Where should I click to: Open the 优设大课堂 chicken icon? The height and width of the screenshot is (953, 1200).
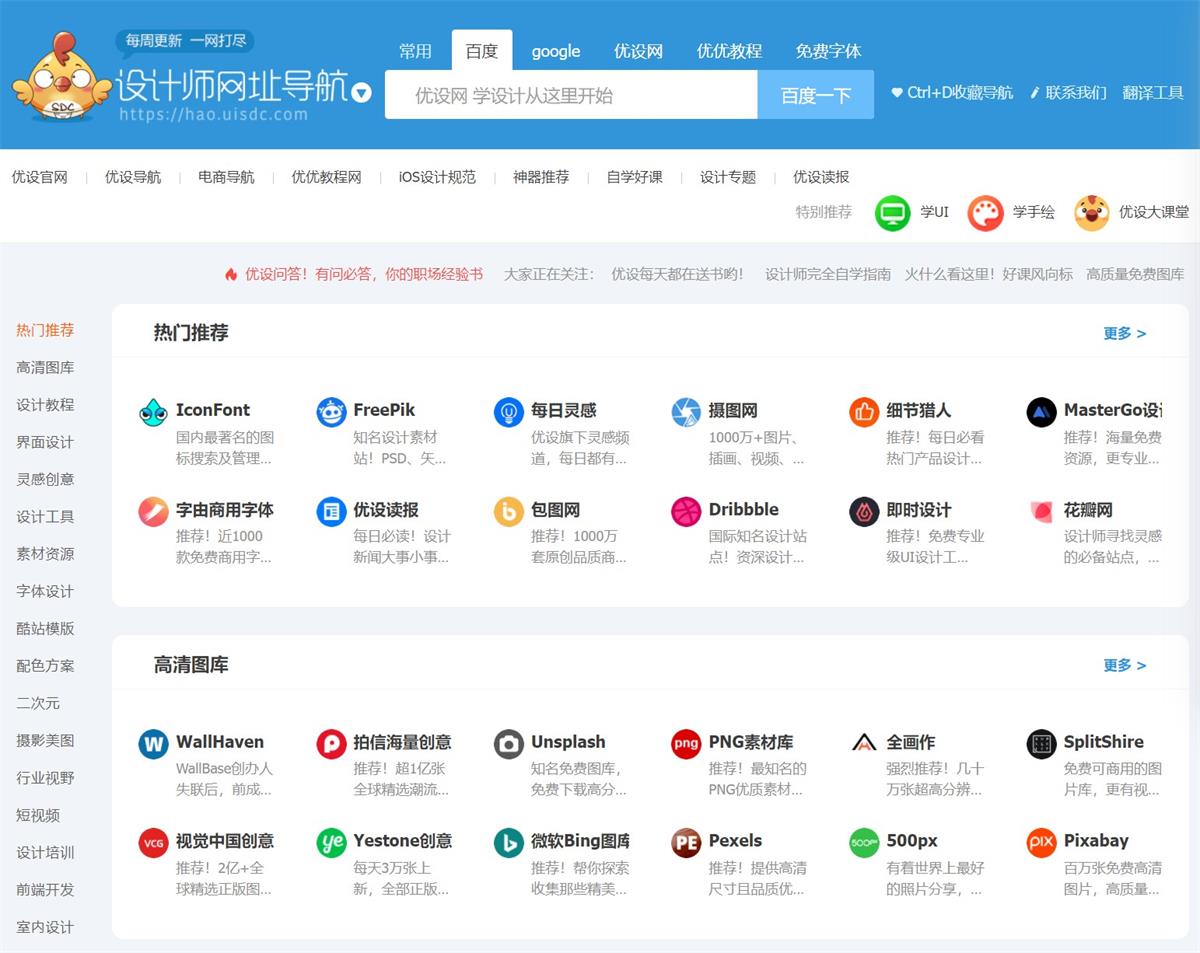click(x=1092, y=213)
